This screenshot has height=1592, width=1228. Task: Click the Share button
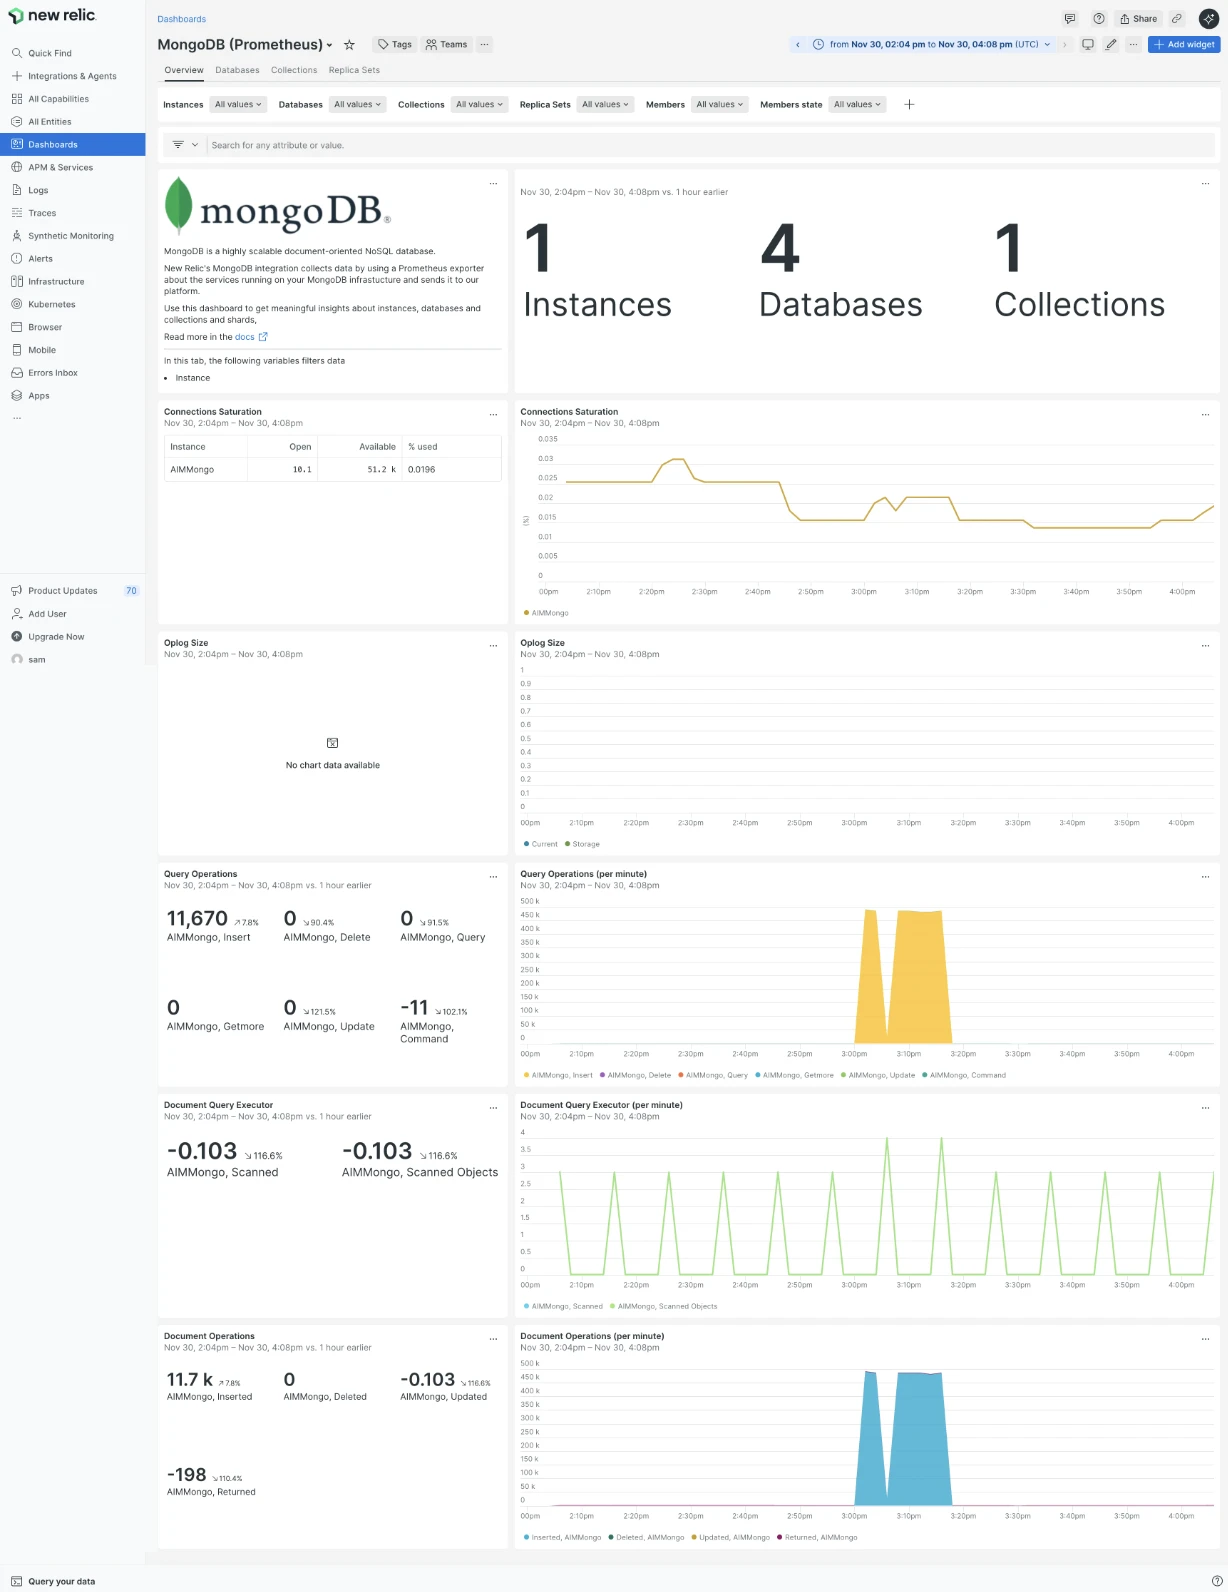coord(1138,19)
